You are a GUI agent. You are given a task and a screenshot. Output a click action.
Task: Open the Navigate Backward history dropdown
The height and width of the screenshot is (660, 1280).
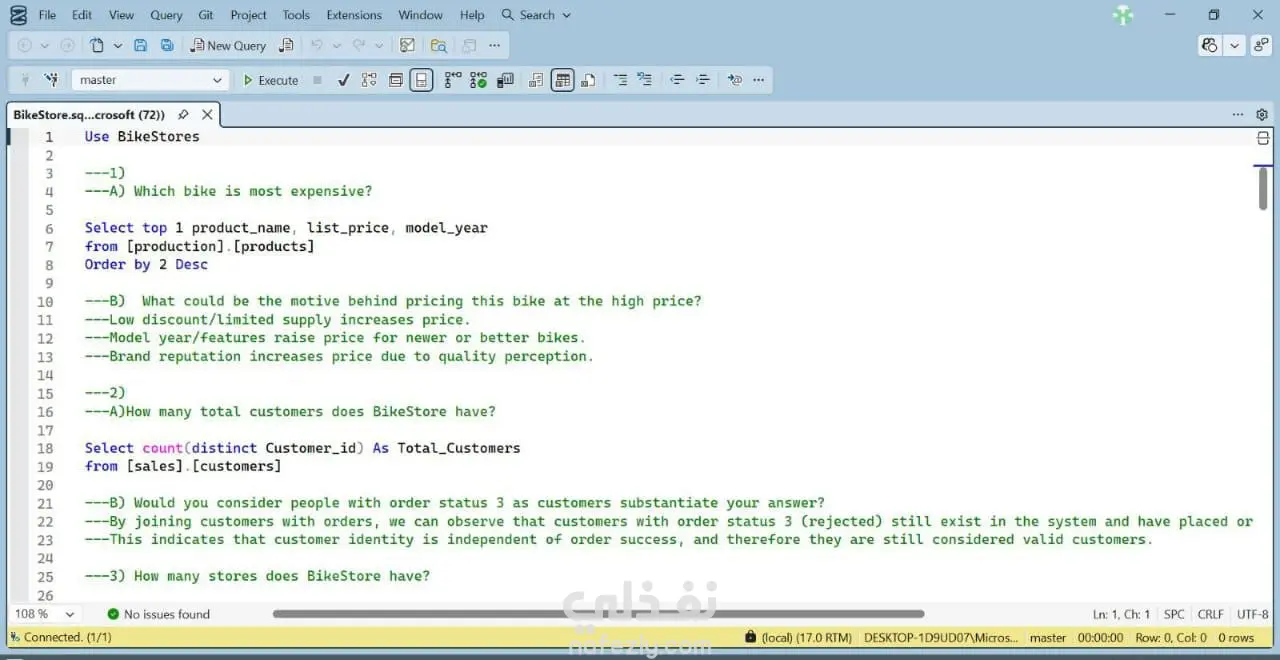(x=45, y=45)
